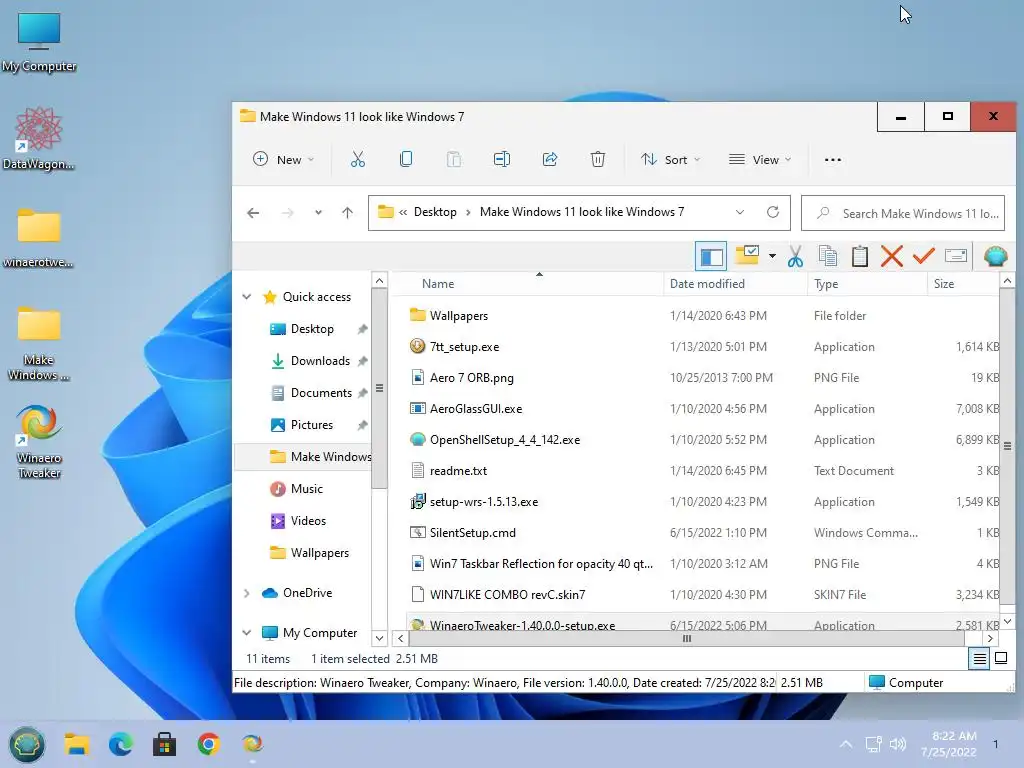Show hidden tray icons chevron
The image size is (1024, 768).
click(846, 744)
